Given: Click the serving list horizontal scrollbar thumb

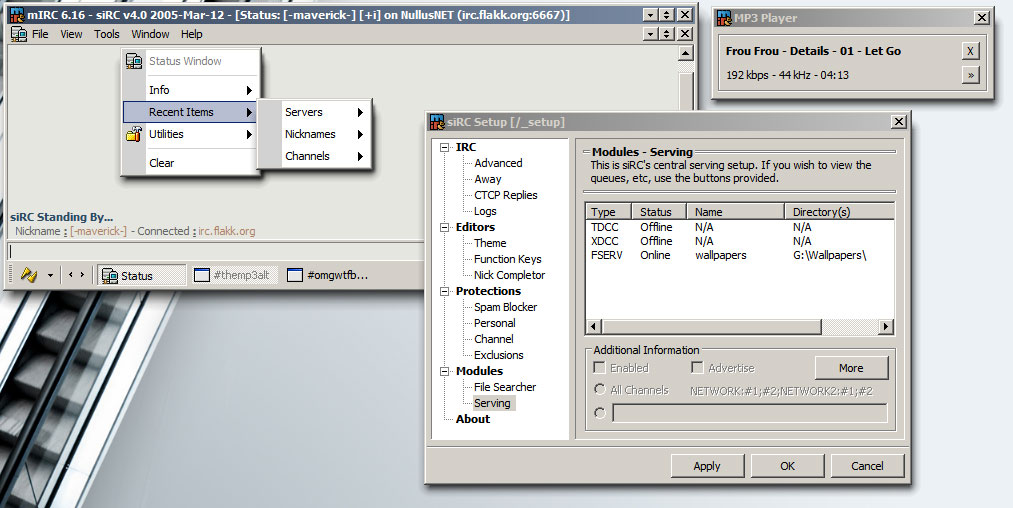Looking at the screenshot, I should pos(711,326).
